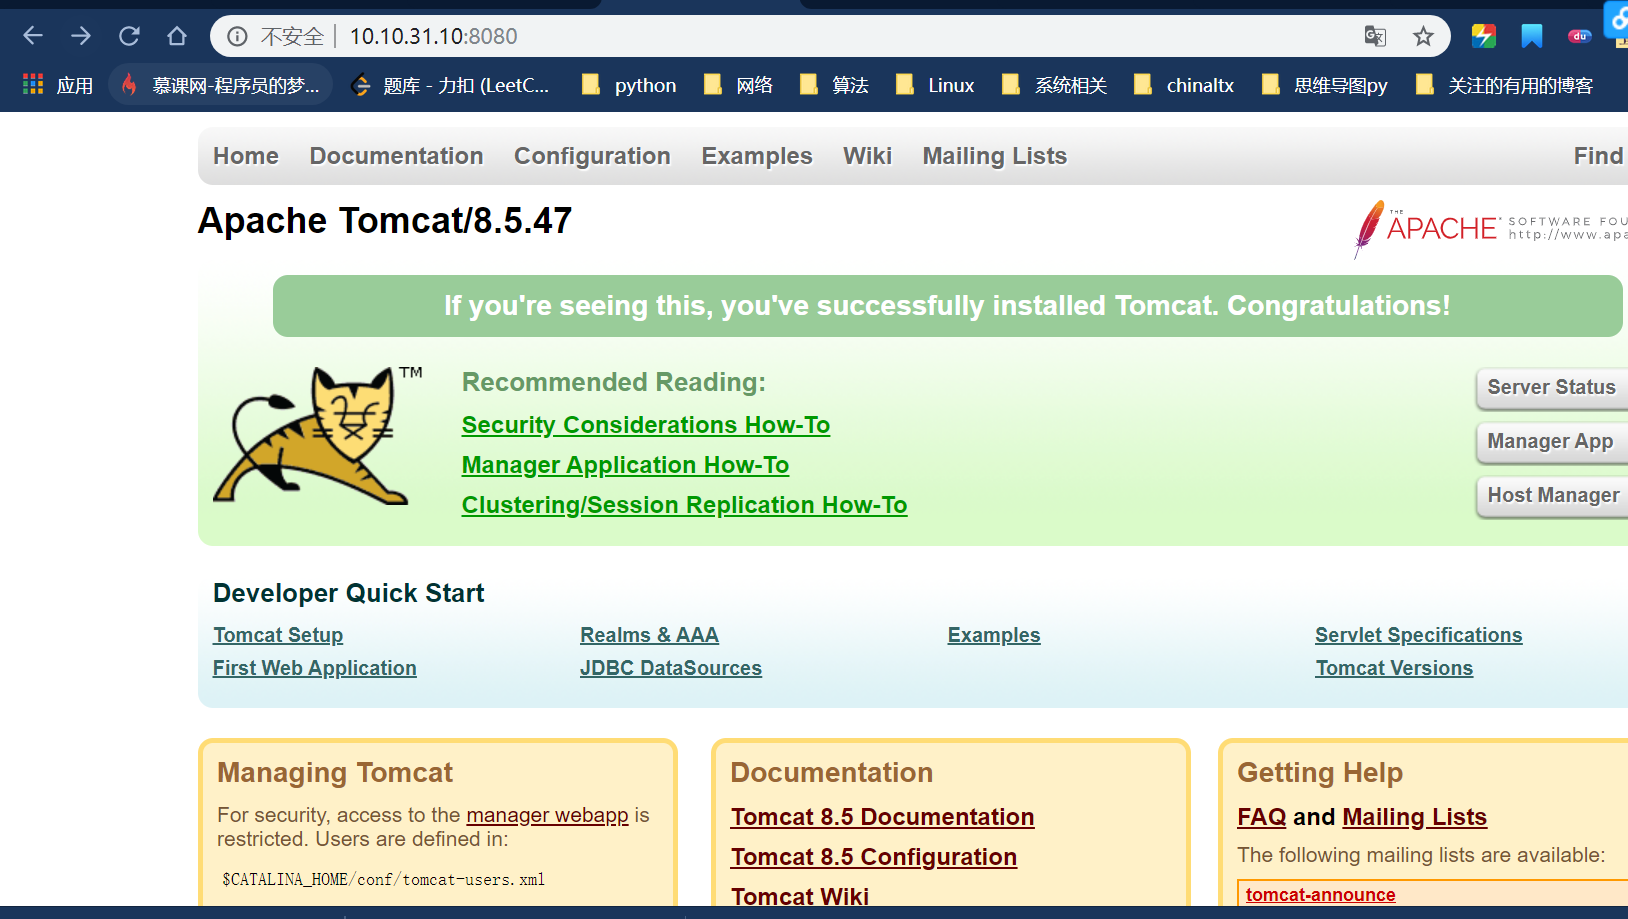Open the Tomcat Wiki link
Screen dimensions: 1628x919
tap(800, 896)
